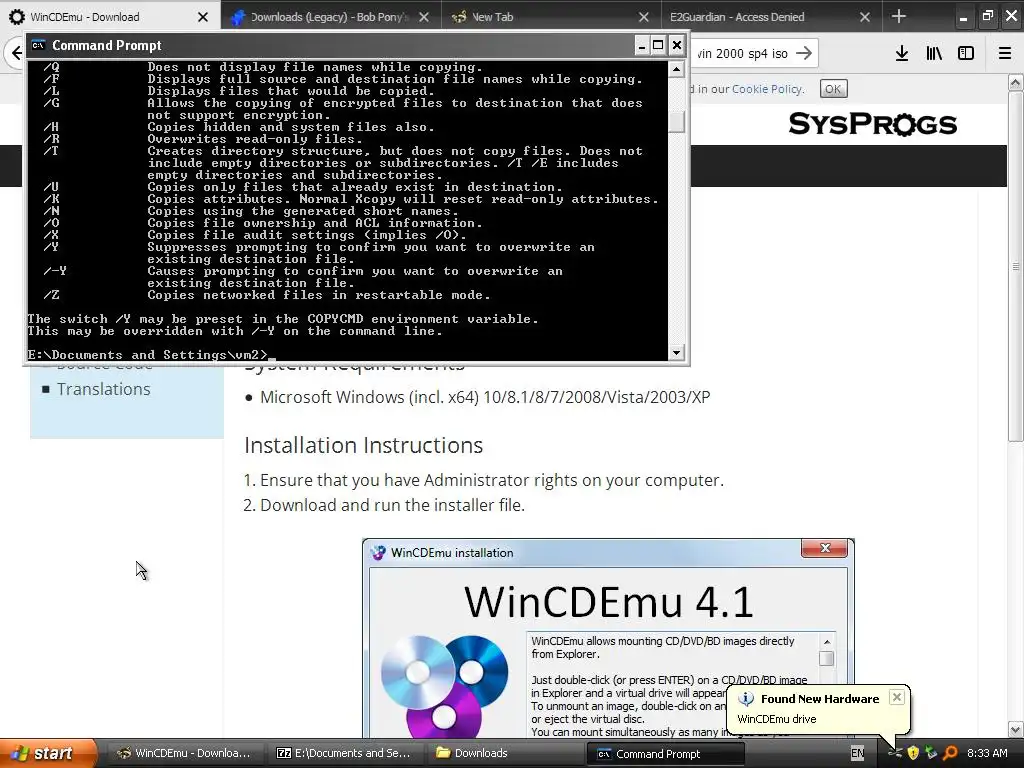1024x768 pixels.
Task: Close the New Tab tab
Action: point(644,17)
